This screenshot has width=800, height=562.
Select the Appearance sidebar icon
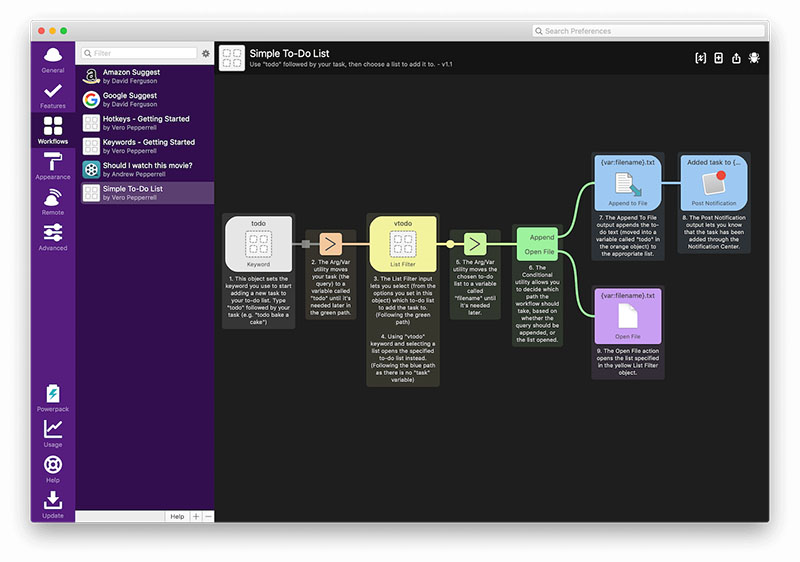[x=53, y=166]
